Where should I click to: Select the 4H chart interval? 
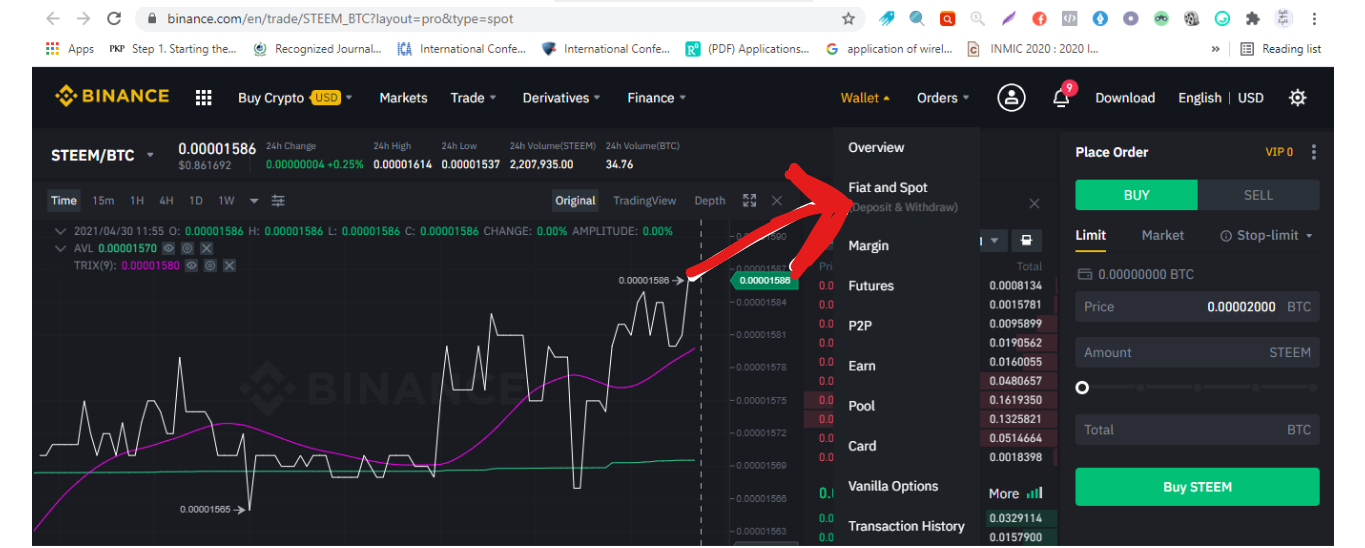click(167, 200)
